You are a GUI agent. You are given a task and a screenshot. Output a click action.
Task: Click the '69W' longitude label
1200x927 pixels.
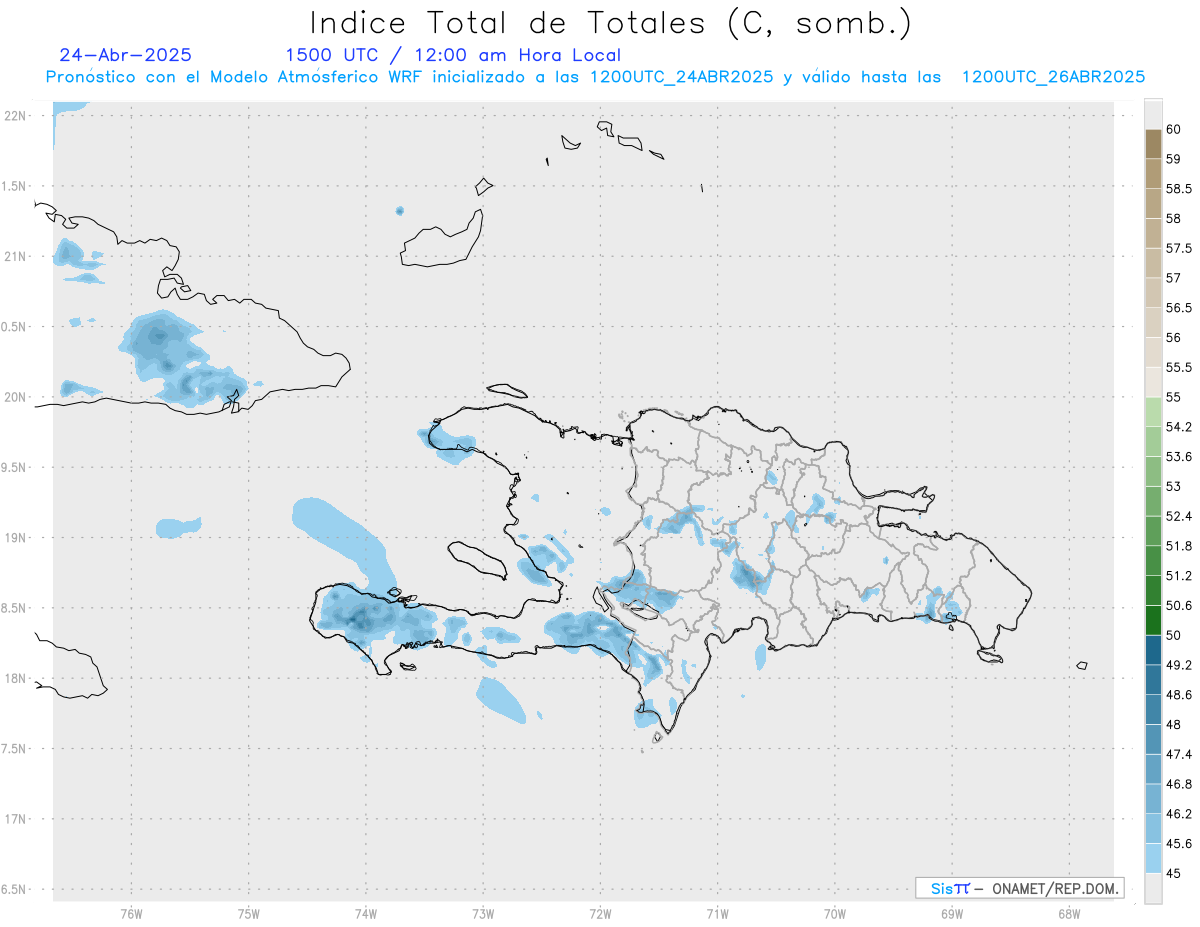(952, 913)
